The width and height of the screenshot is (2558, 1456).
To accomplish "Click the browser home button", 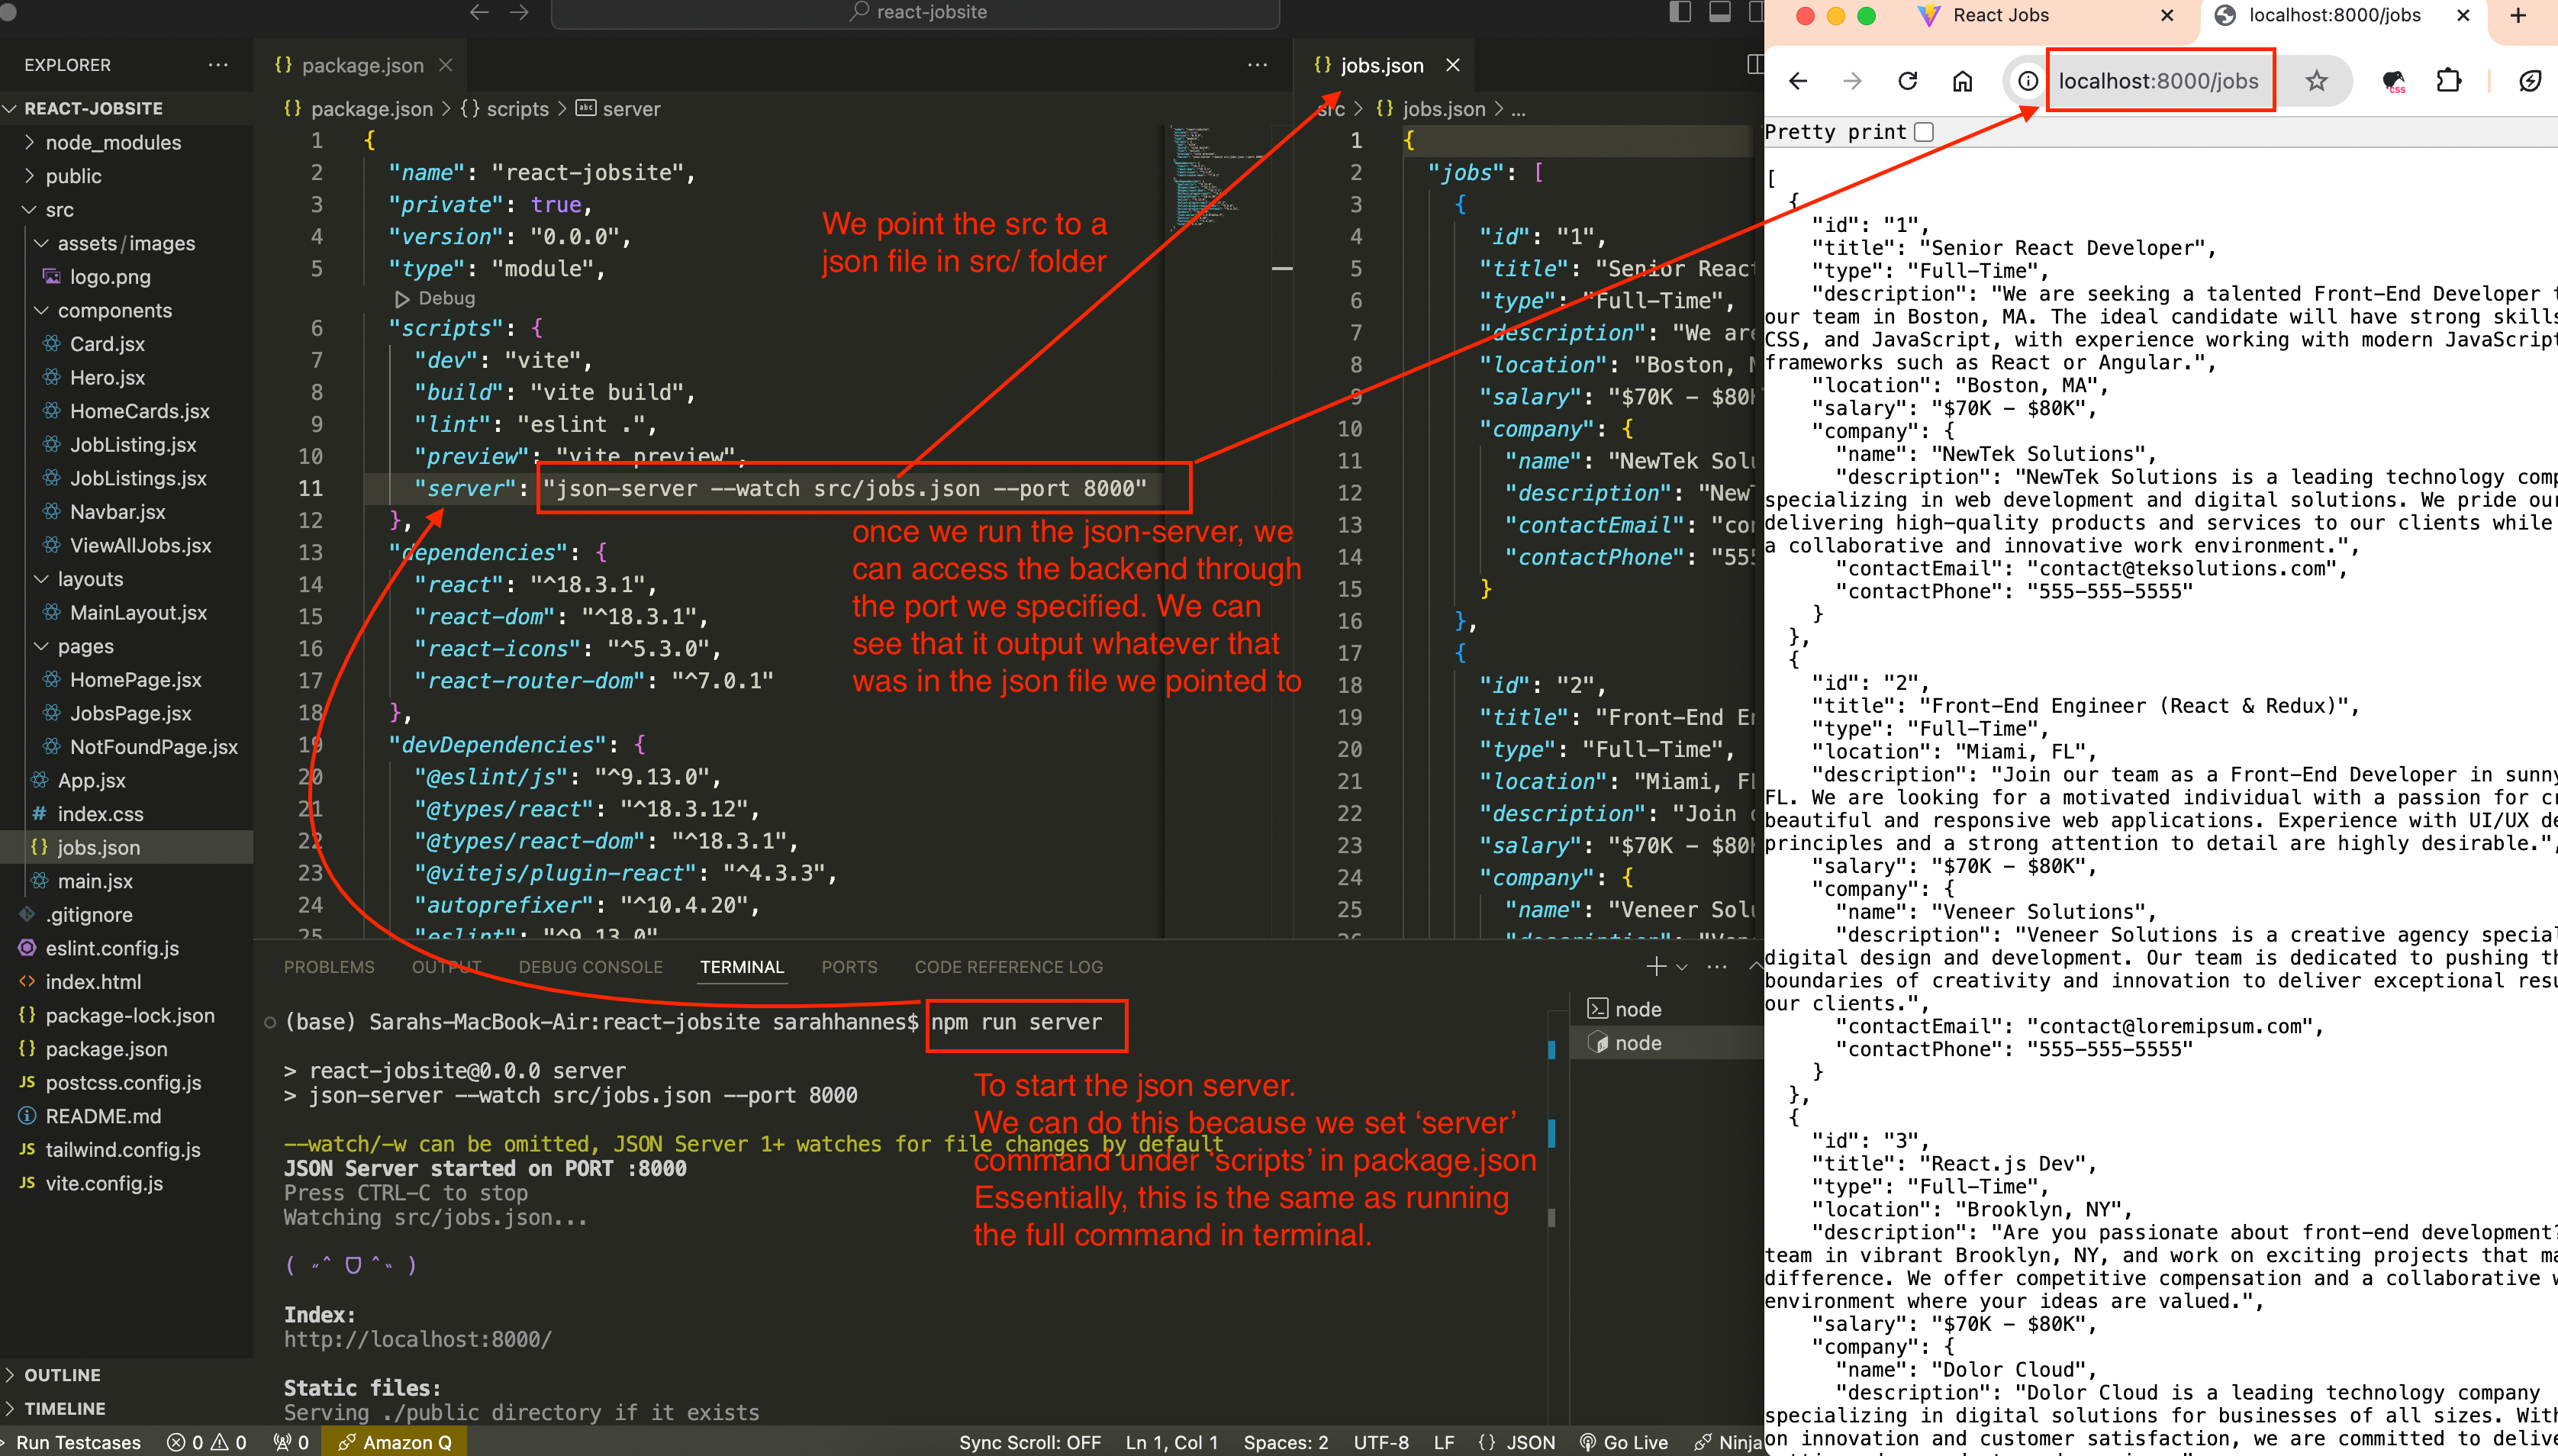I will pos(1962,81).
